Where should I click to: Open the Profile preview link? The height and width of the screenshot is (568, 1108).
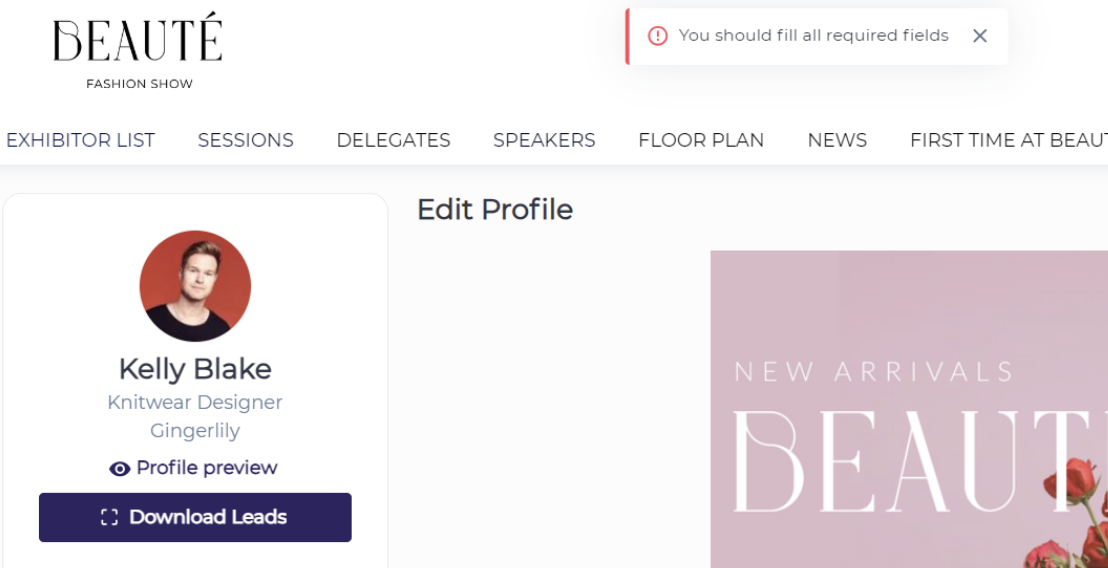click(207, 468)
